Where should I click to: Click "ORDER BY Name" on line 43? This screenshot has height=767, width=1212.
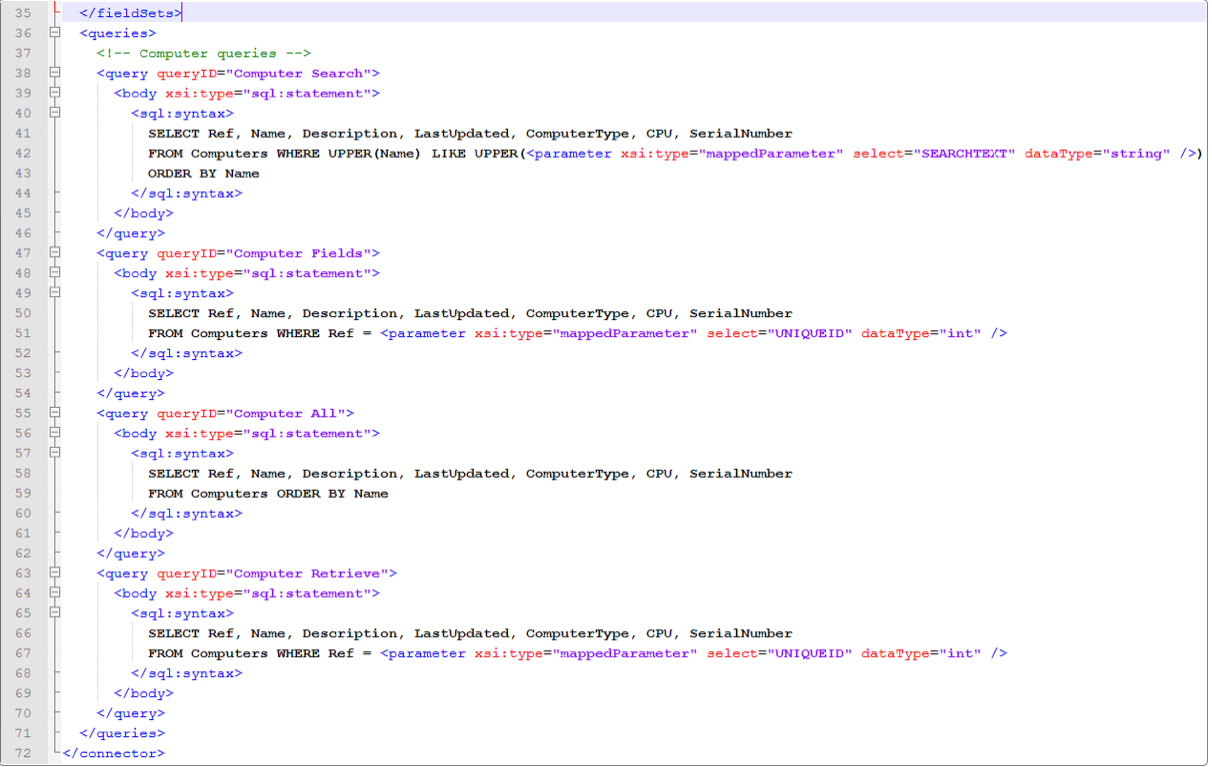point(203,173)
